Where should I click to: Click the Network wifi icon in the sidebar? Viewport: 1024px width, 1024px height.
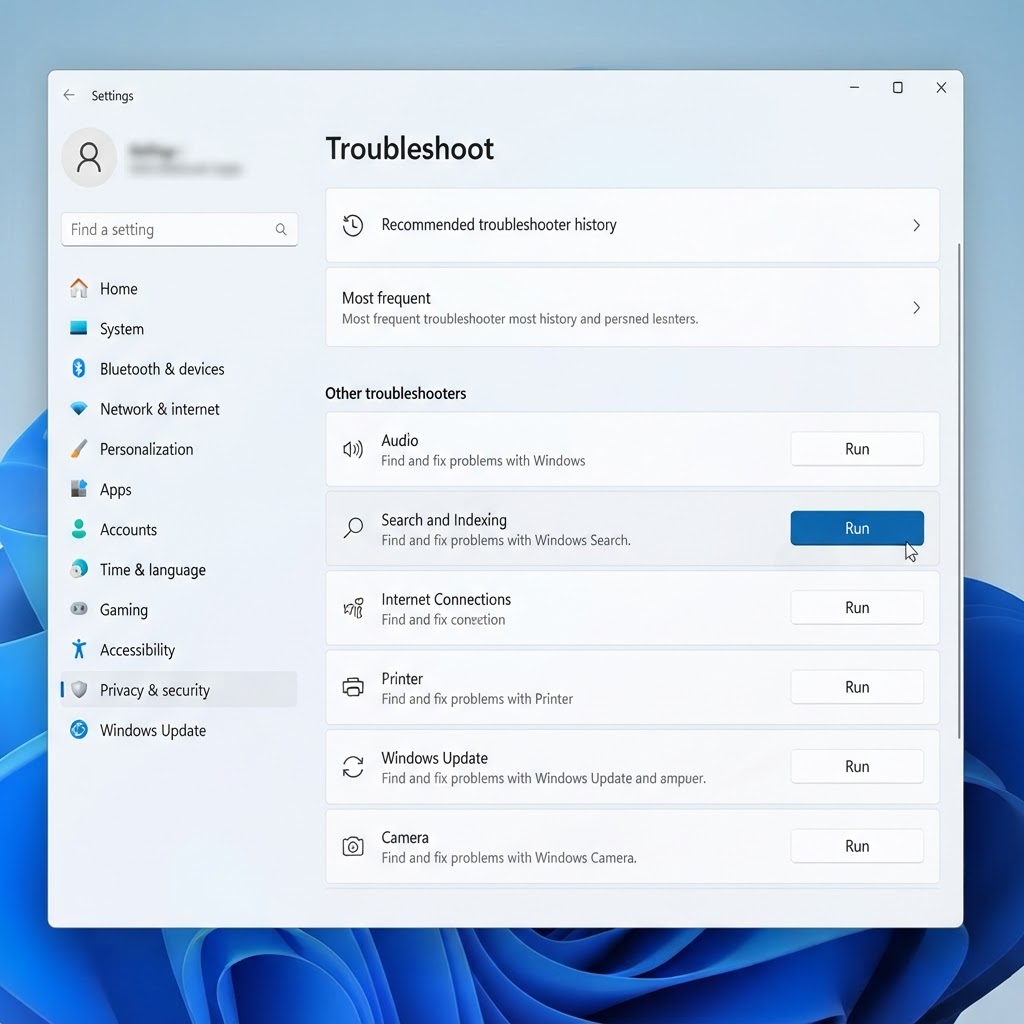(x=78, y=409)
